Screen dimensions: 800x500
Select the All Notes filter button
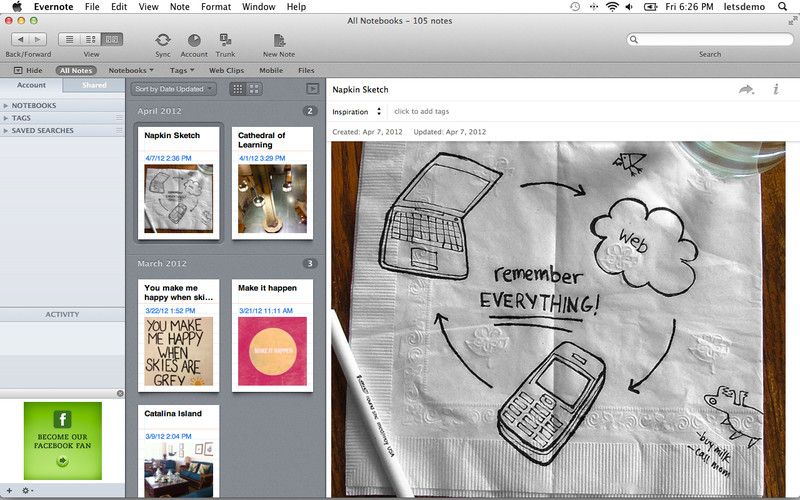pos(78,71)
